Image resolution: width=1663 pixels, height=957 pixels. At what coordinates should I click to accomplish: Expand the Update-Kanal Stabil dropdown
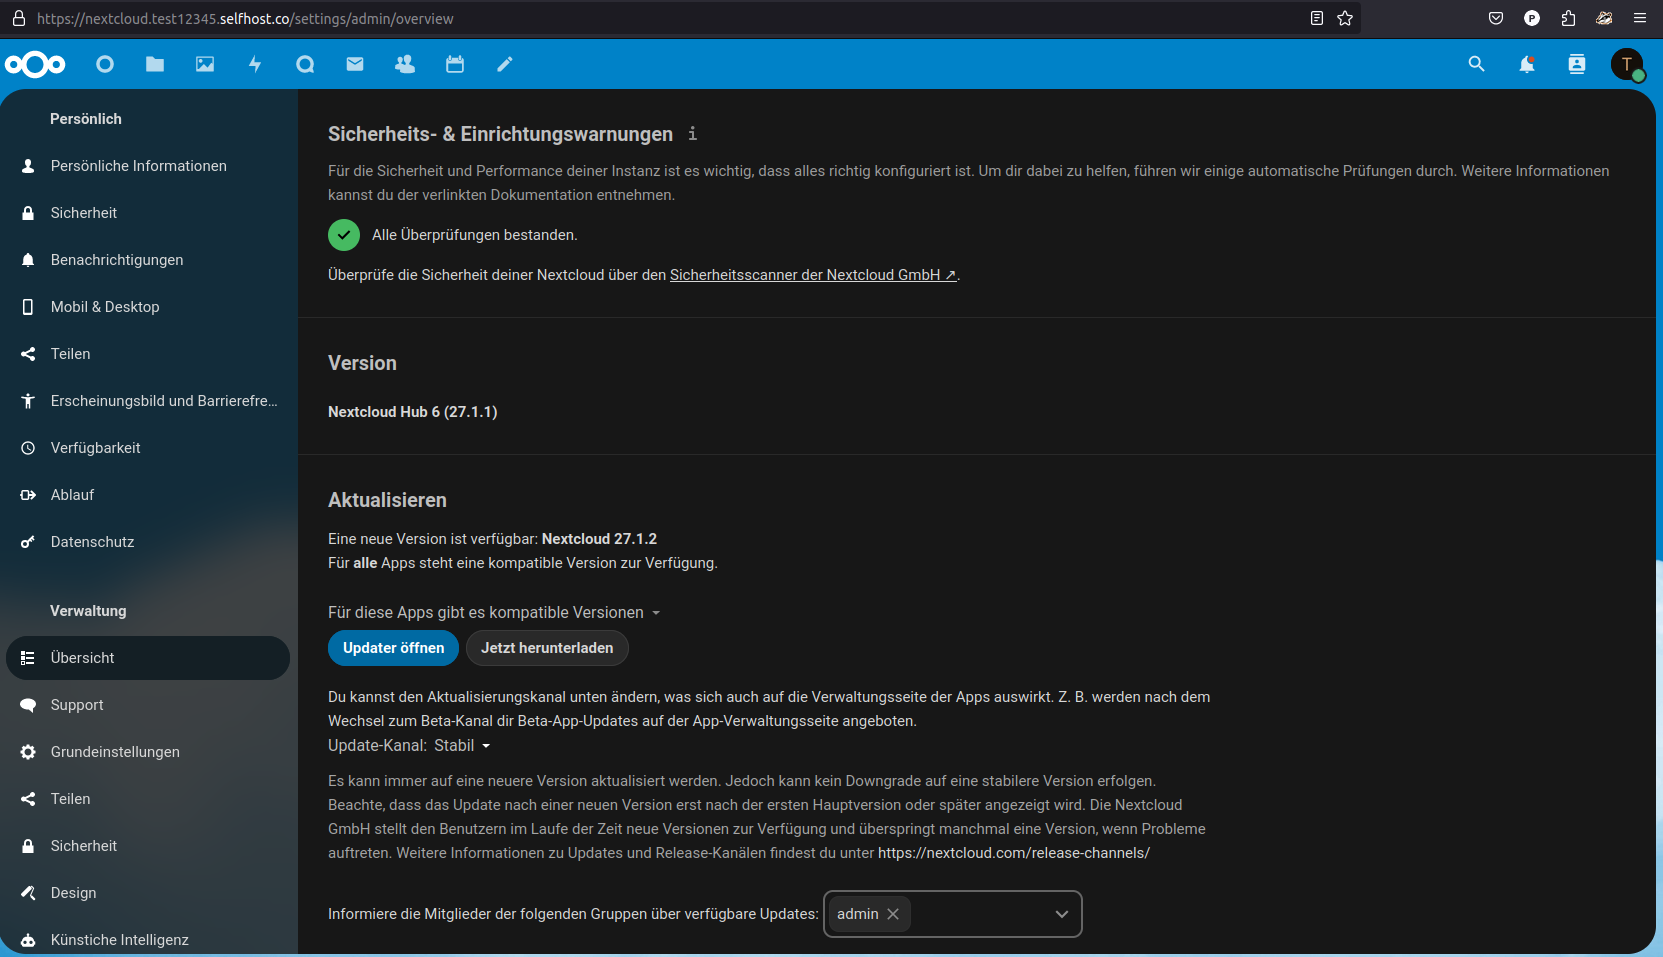(x=462, y=746)
